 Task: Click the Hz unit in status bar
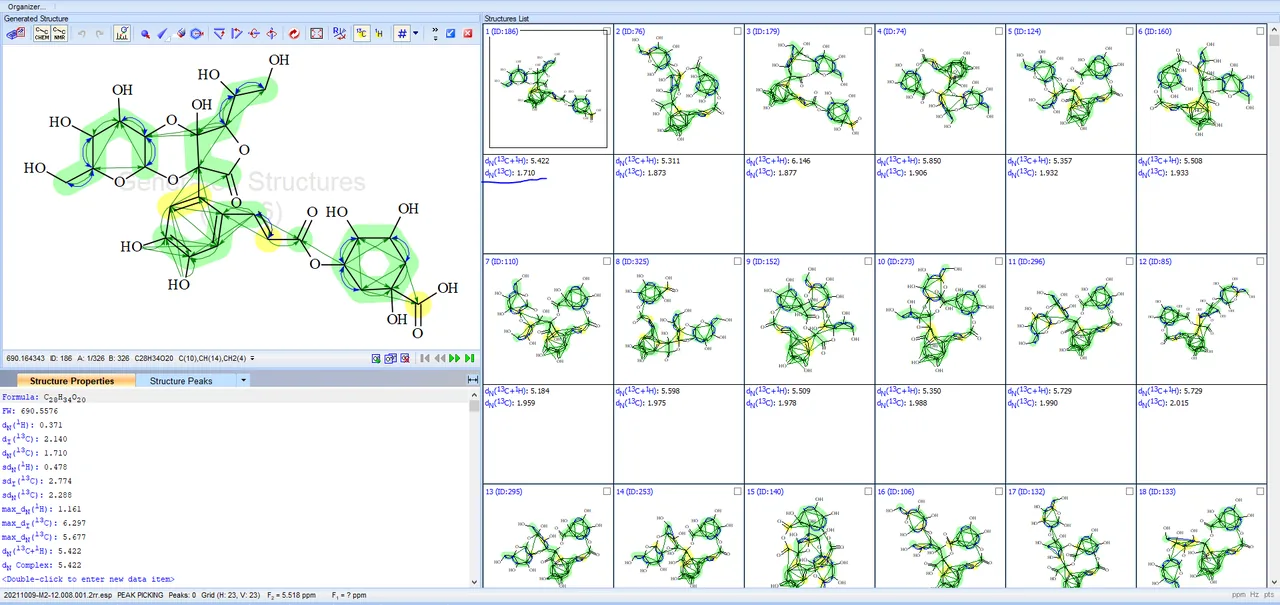click(1255, 596)
